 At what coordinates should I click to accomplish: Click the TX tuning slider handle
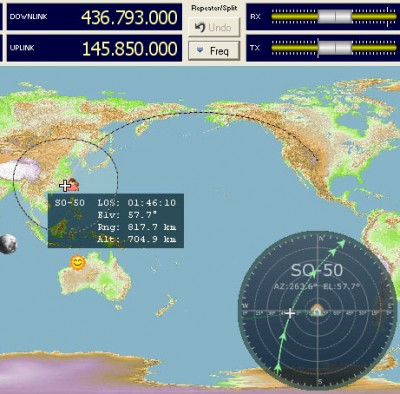(335, 48)
